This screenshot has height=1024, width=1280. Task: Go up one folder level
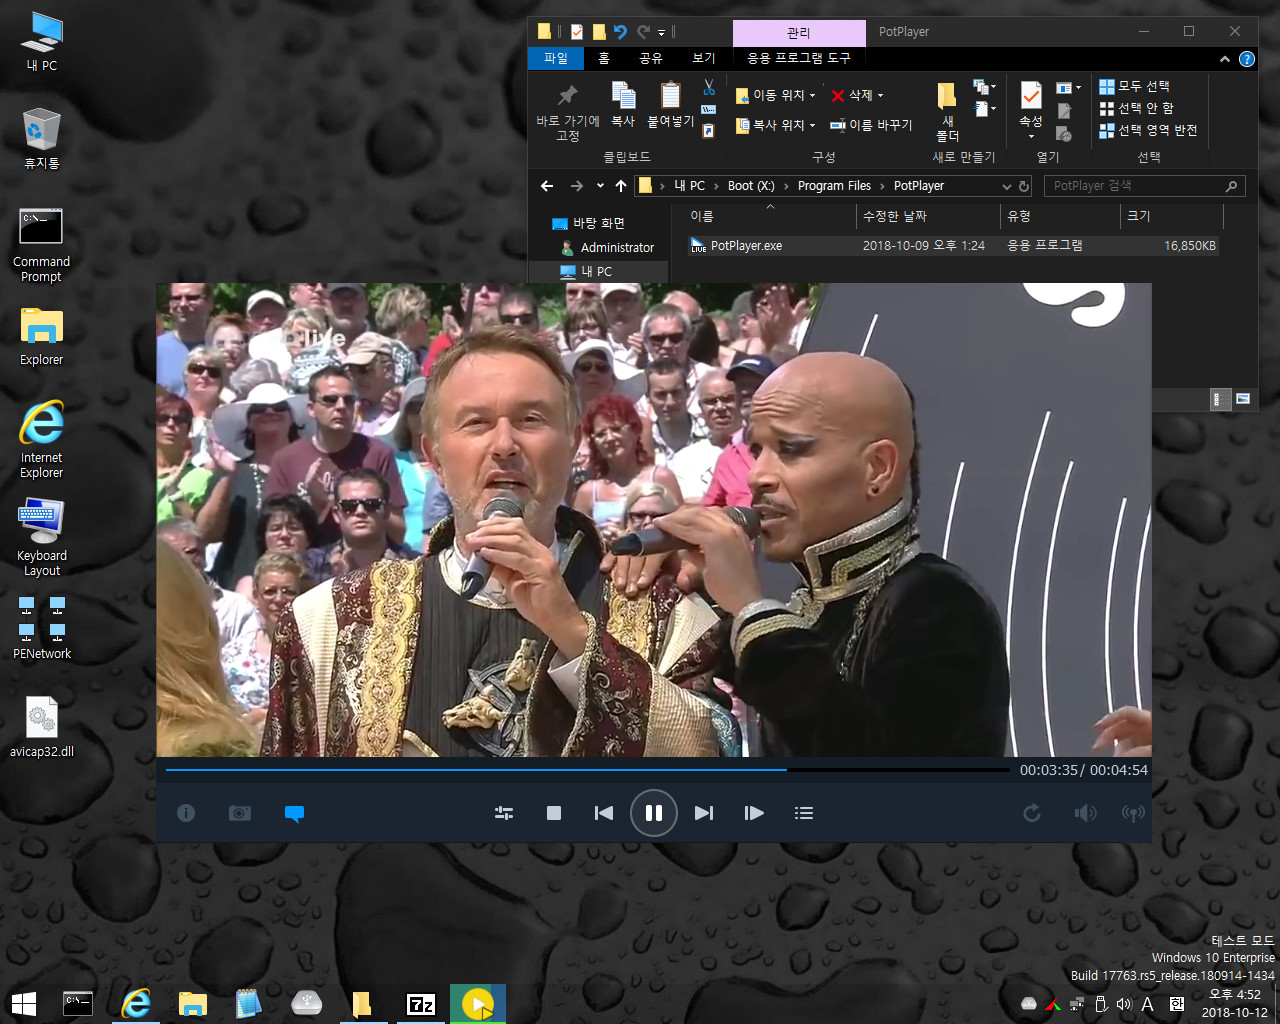(621, 186)
